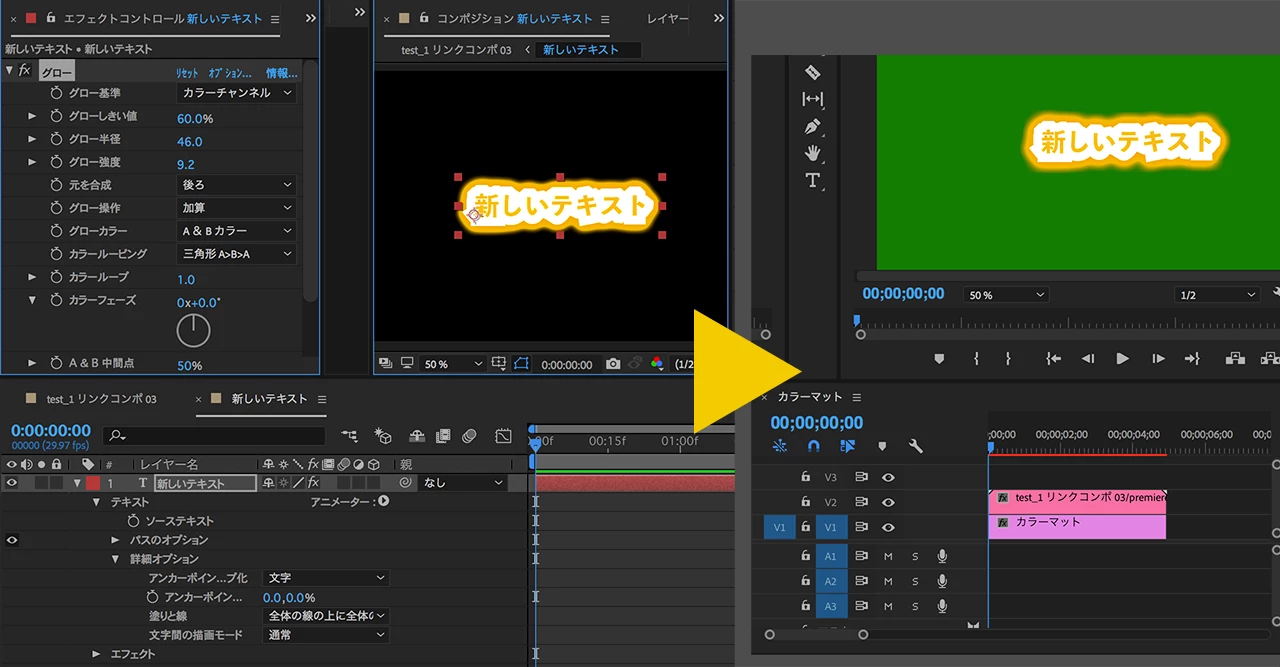This screenshot has width=1280, height=667.
Task: Open the アニメーター add menu arrow
Action: click(x=383, y=501)
